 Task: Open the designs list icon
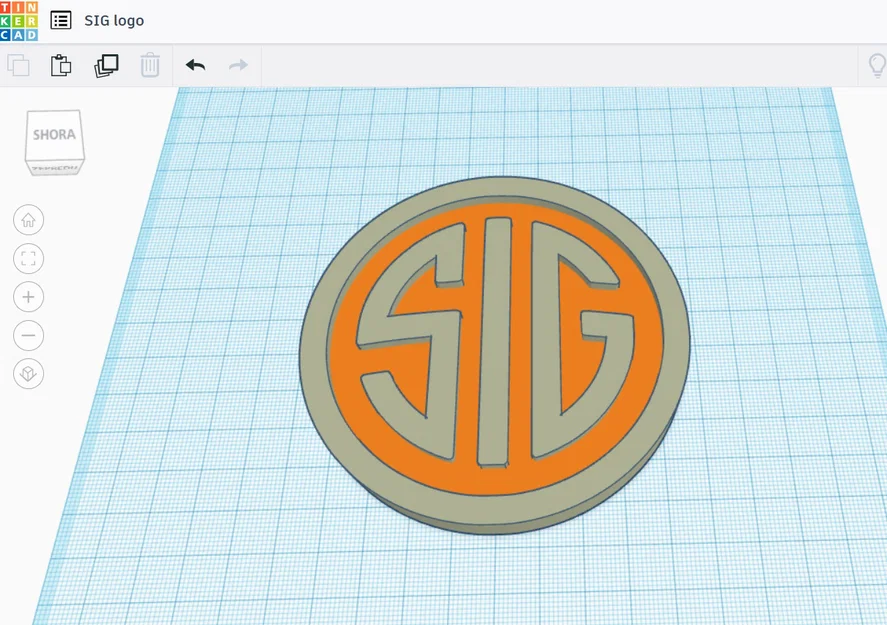(x=61, y=21)
